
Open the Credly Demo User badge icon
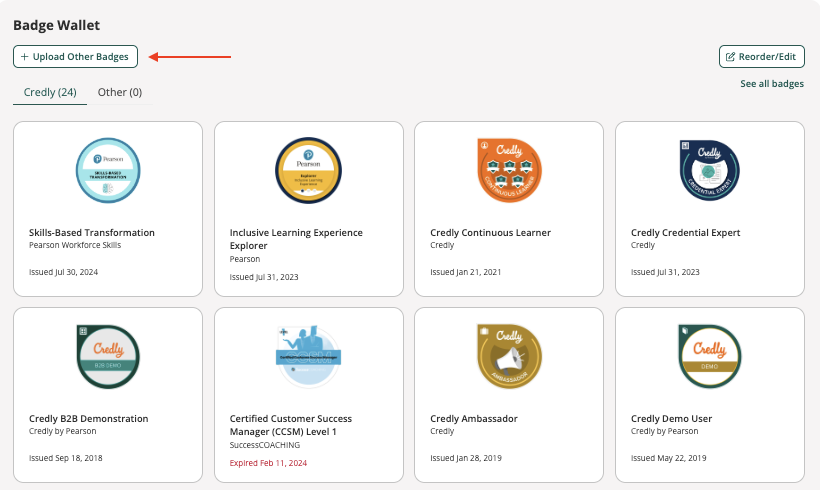click(x=710, y=357)
